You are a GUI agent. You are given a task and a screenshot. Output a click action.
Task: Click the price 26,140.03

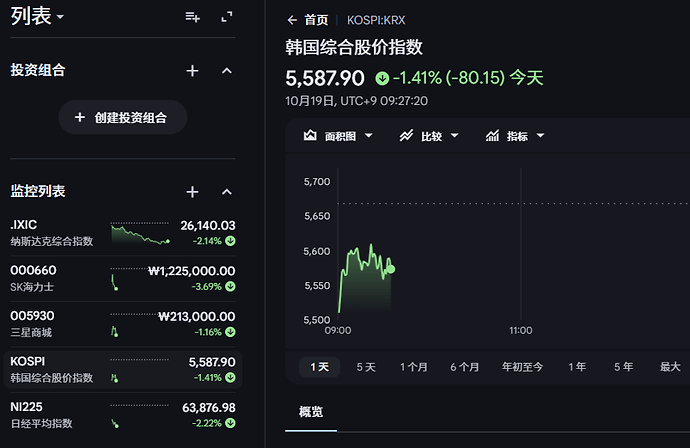point(208,226)
